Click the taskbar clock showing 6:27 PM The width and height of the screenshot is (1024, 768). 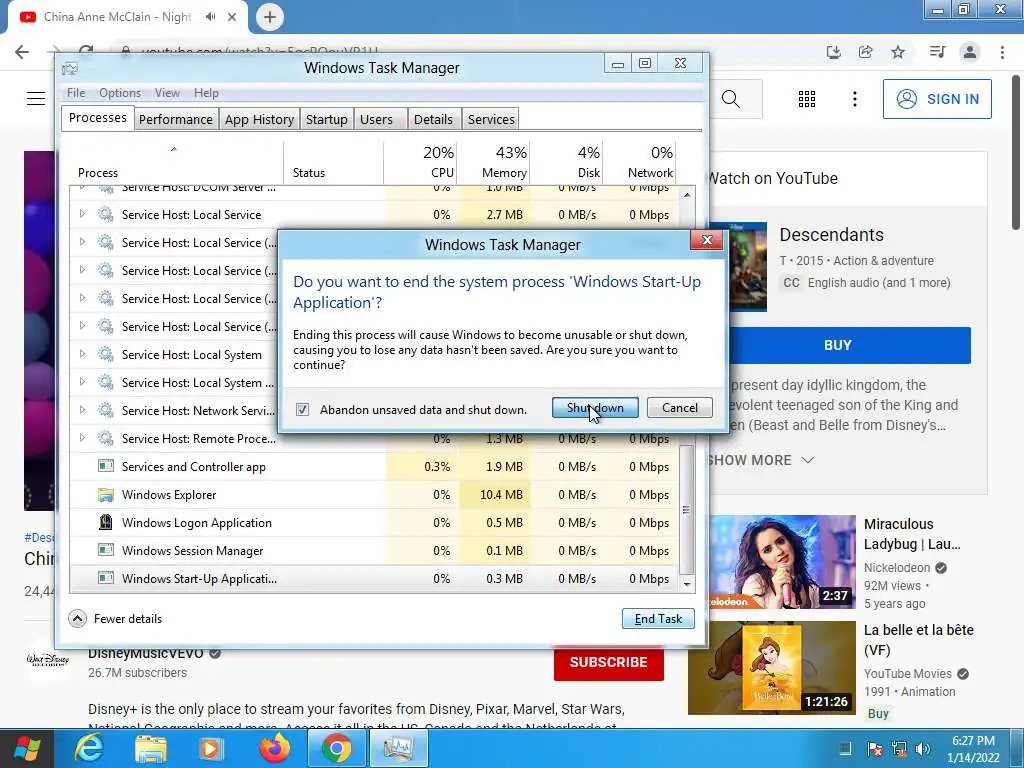[x=973, y=749]
